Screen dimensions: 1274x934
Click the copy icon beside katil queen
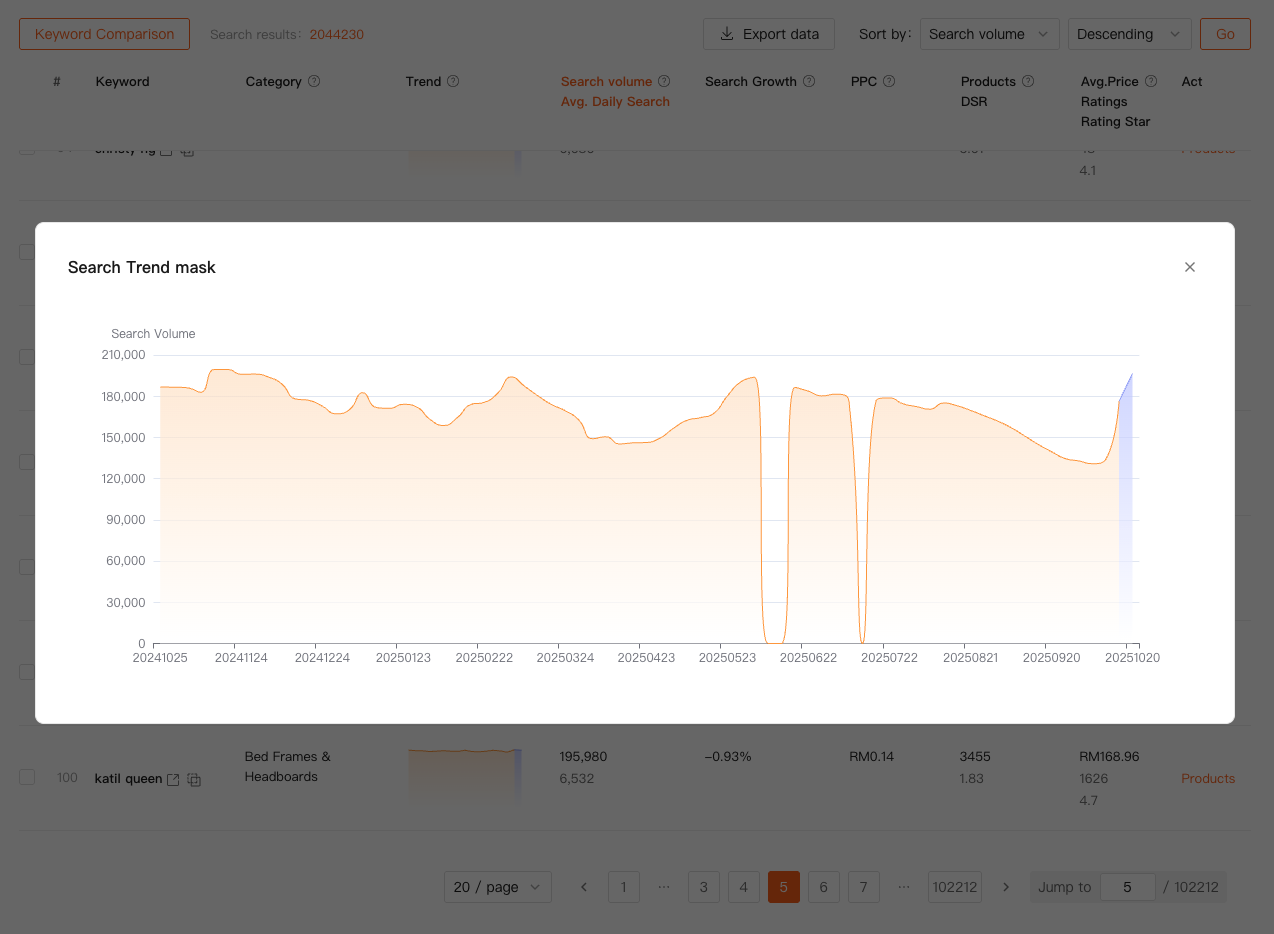tap(194, 779)
